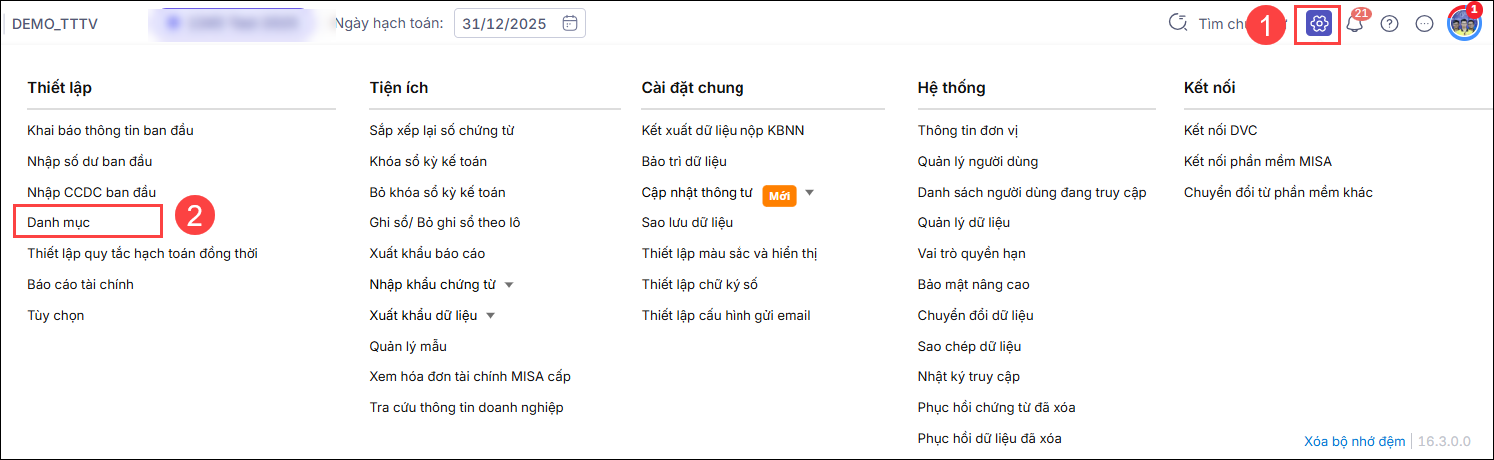Image resolution: width=1494 pixels, height=460 pixels.
Task: Click the help question mark icon
Action: click(1389, 24)
